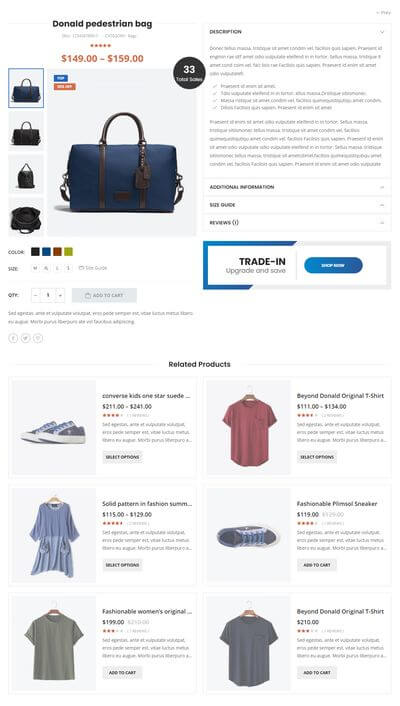Viewport: 400px width, 706px height.
Task: Click Shop Now on Trade-In banner
Action: coord(333,265)
